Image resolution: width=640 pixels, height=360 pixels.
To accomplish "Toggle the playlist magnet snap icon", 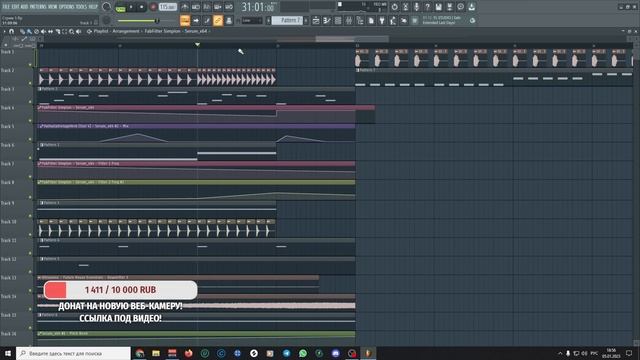I will tap(11, 31).
